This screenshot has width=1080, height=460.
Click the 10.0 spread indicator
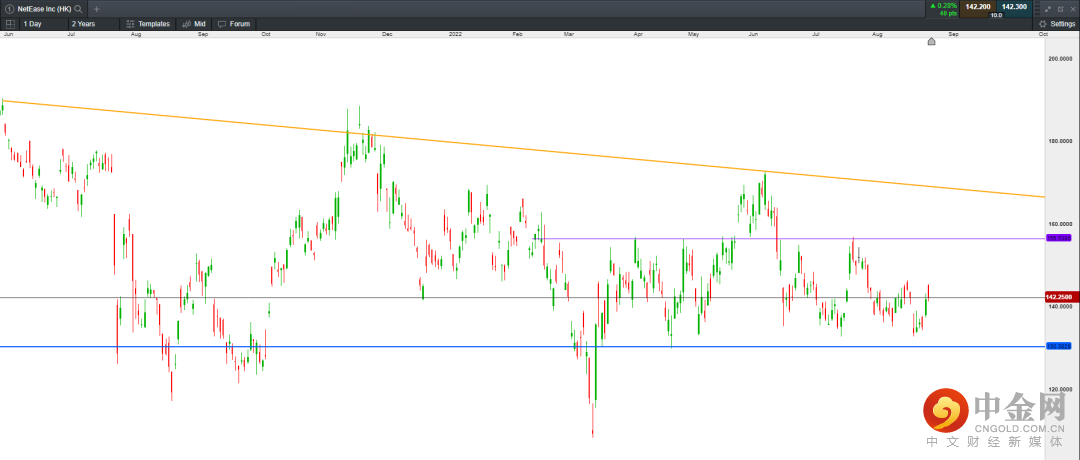coord(995,14)
